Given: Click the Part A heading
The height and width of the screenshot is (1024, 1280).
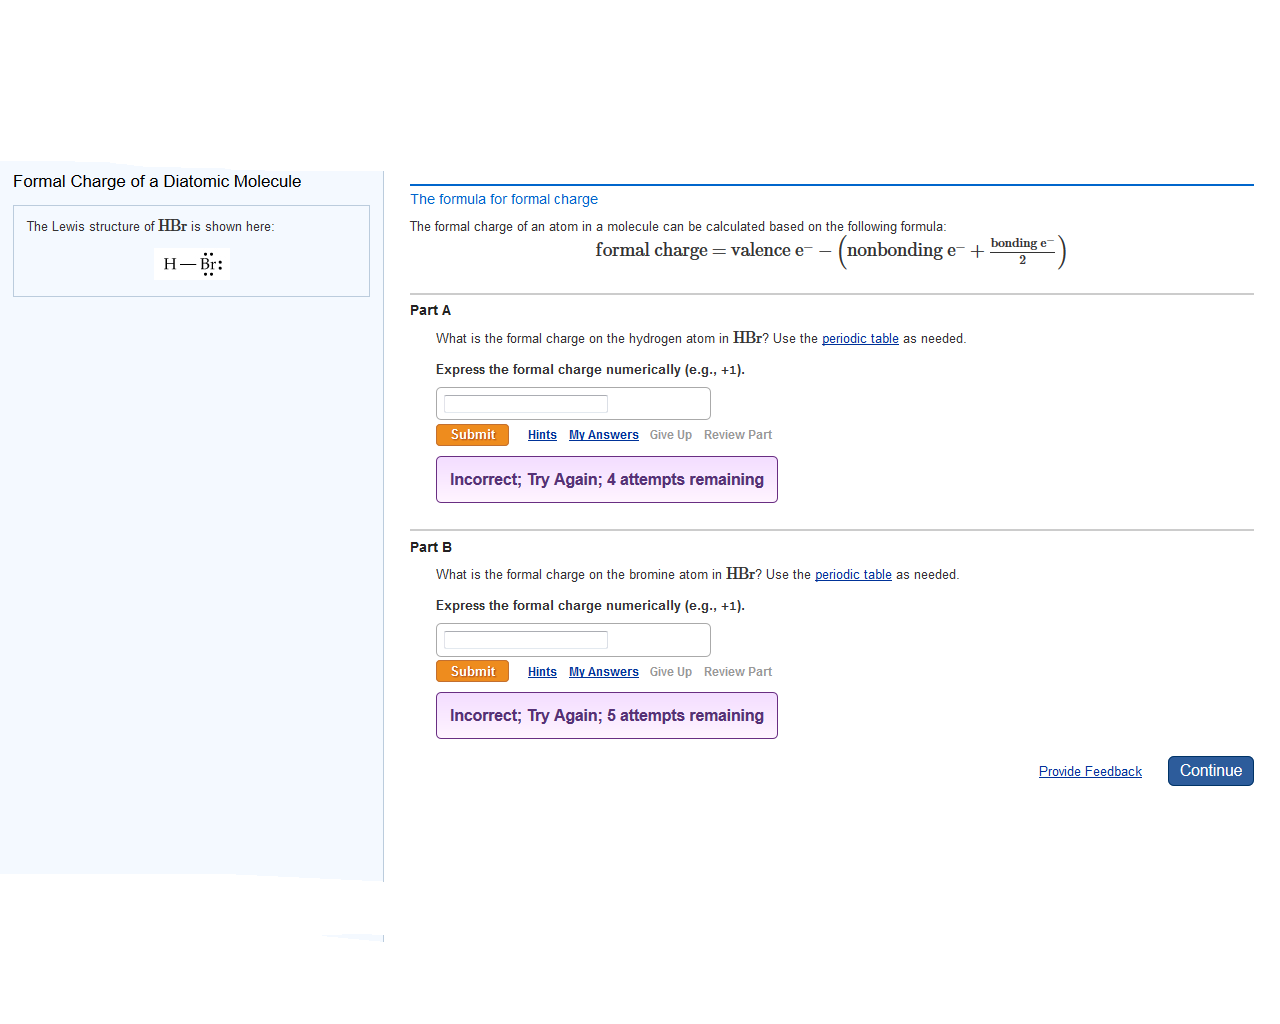Looking at the screenshot, I should 430,310.
